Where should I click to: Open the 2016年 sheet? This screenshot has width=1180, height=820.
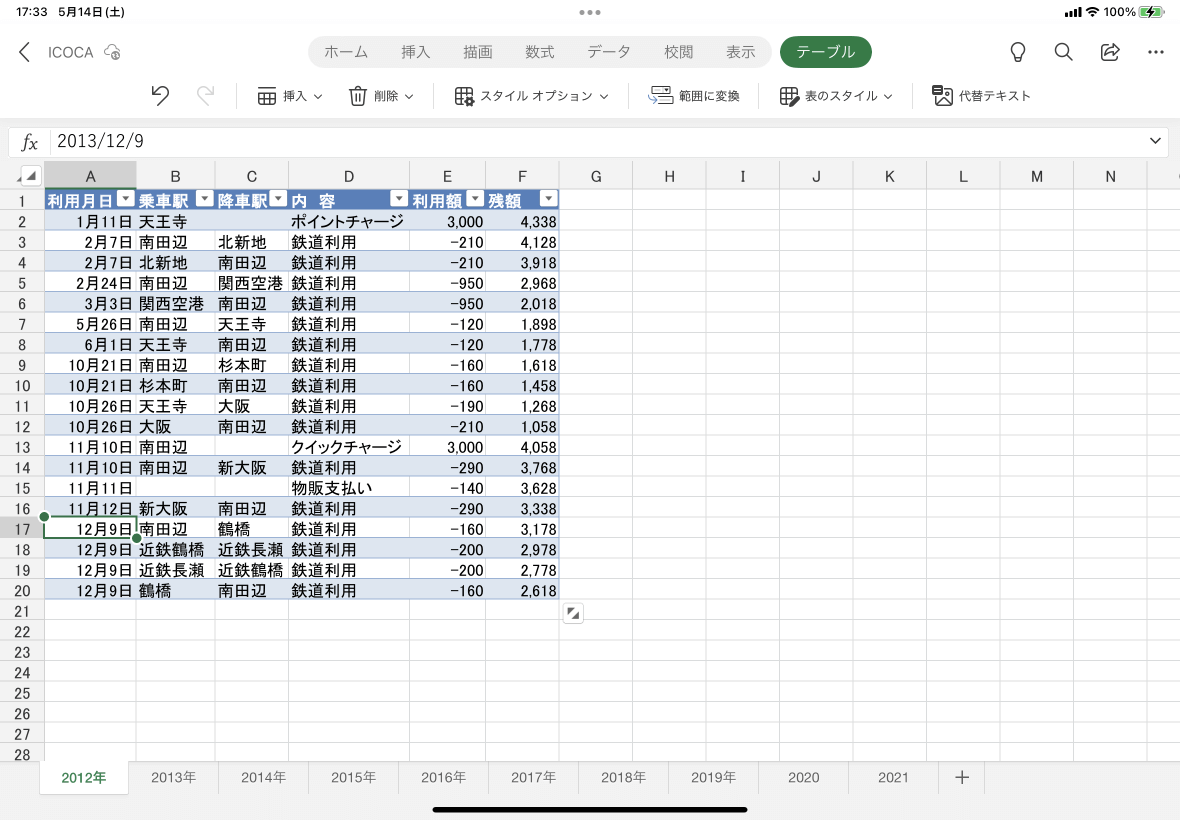(x=443, y=777)
